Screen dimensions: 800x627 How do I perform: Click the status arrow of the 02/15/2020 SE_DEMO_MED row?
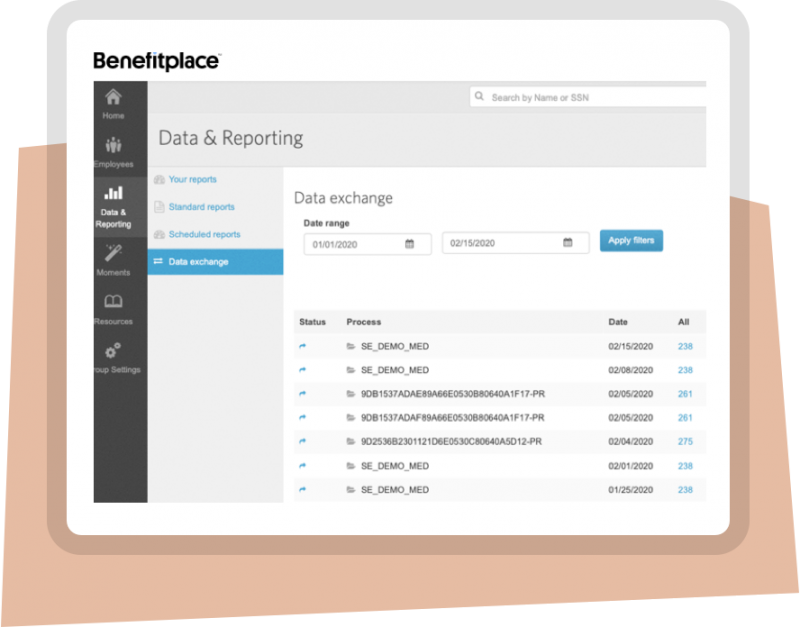pos(303,346)
